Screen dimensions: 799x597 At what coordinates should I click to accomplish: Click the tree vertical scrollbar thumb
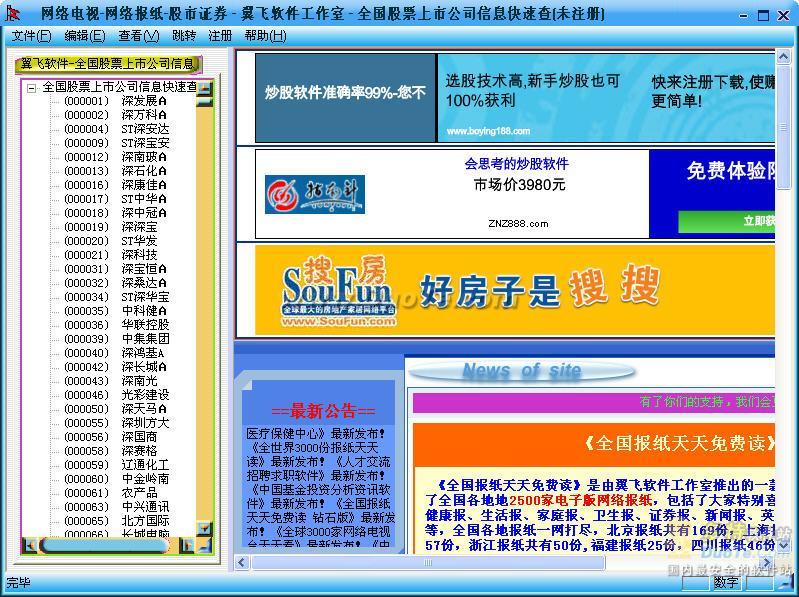point(204,101)
